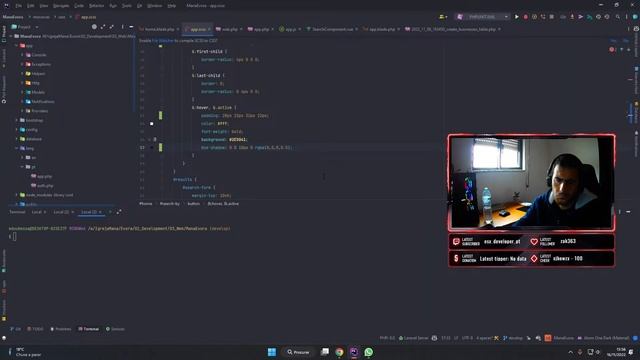Click the UTF-8 encoding in status bar
Viewport: 640px width, 360px height.
pos(467,338)
